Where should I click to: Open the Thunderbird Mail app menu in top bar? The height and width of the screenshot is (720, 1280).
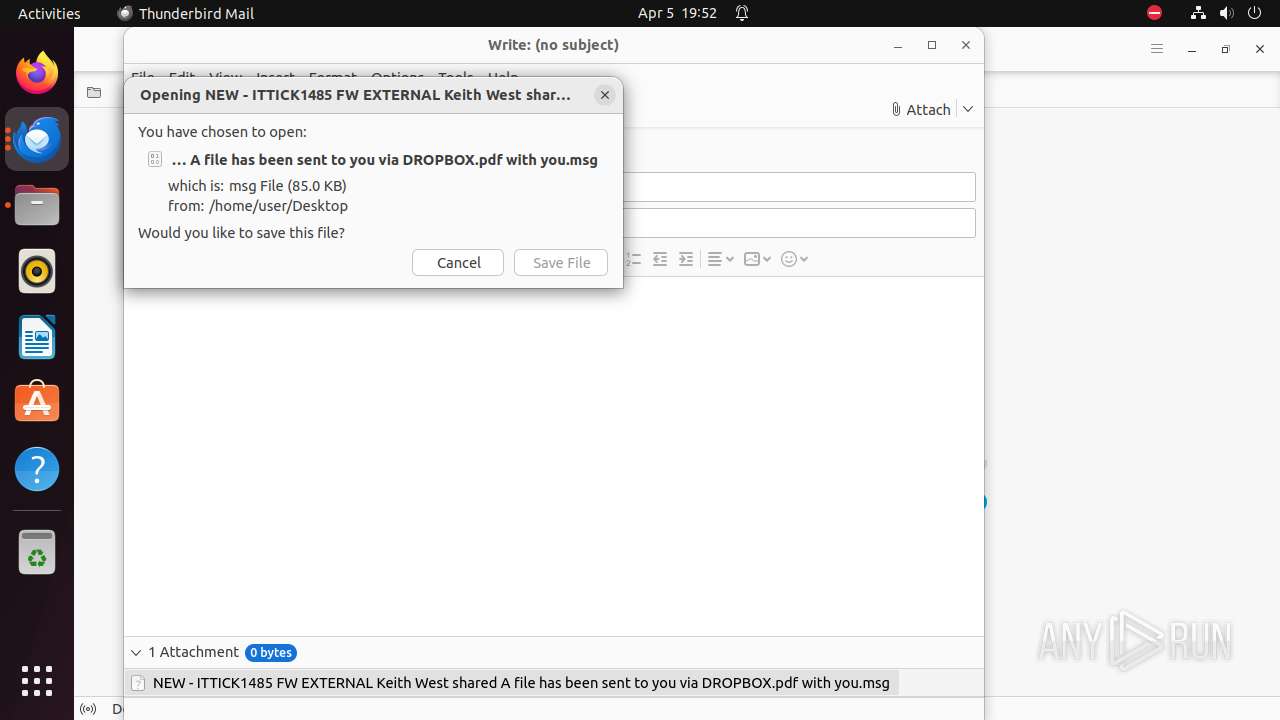point(186,13)
